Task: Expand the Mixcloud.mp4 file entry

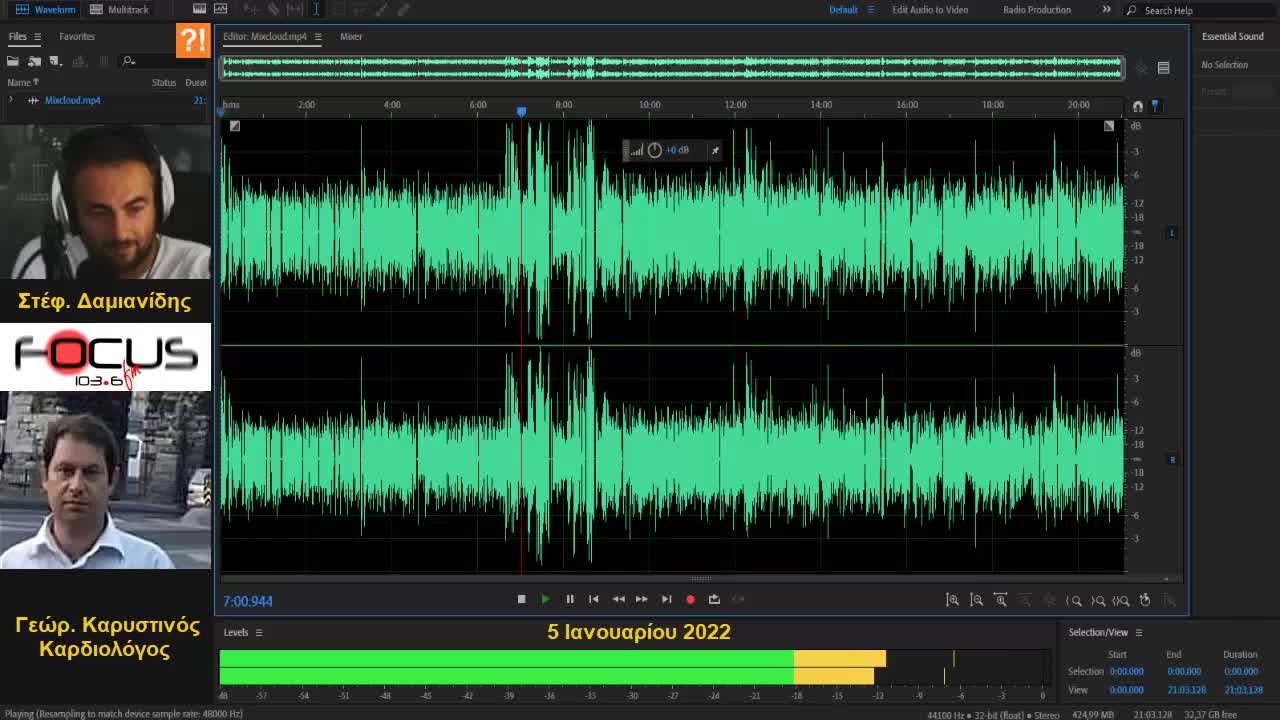Action: (11, 100)
